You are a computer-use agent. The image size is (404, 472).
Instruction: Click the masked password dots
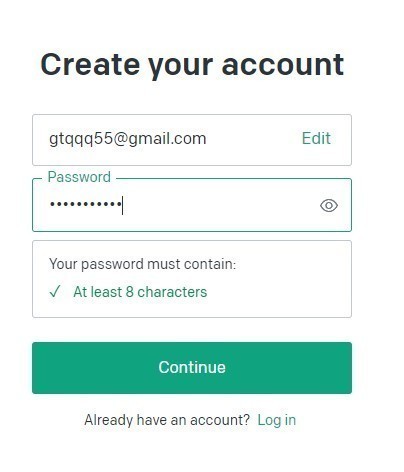click(x=85, y=204)
